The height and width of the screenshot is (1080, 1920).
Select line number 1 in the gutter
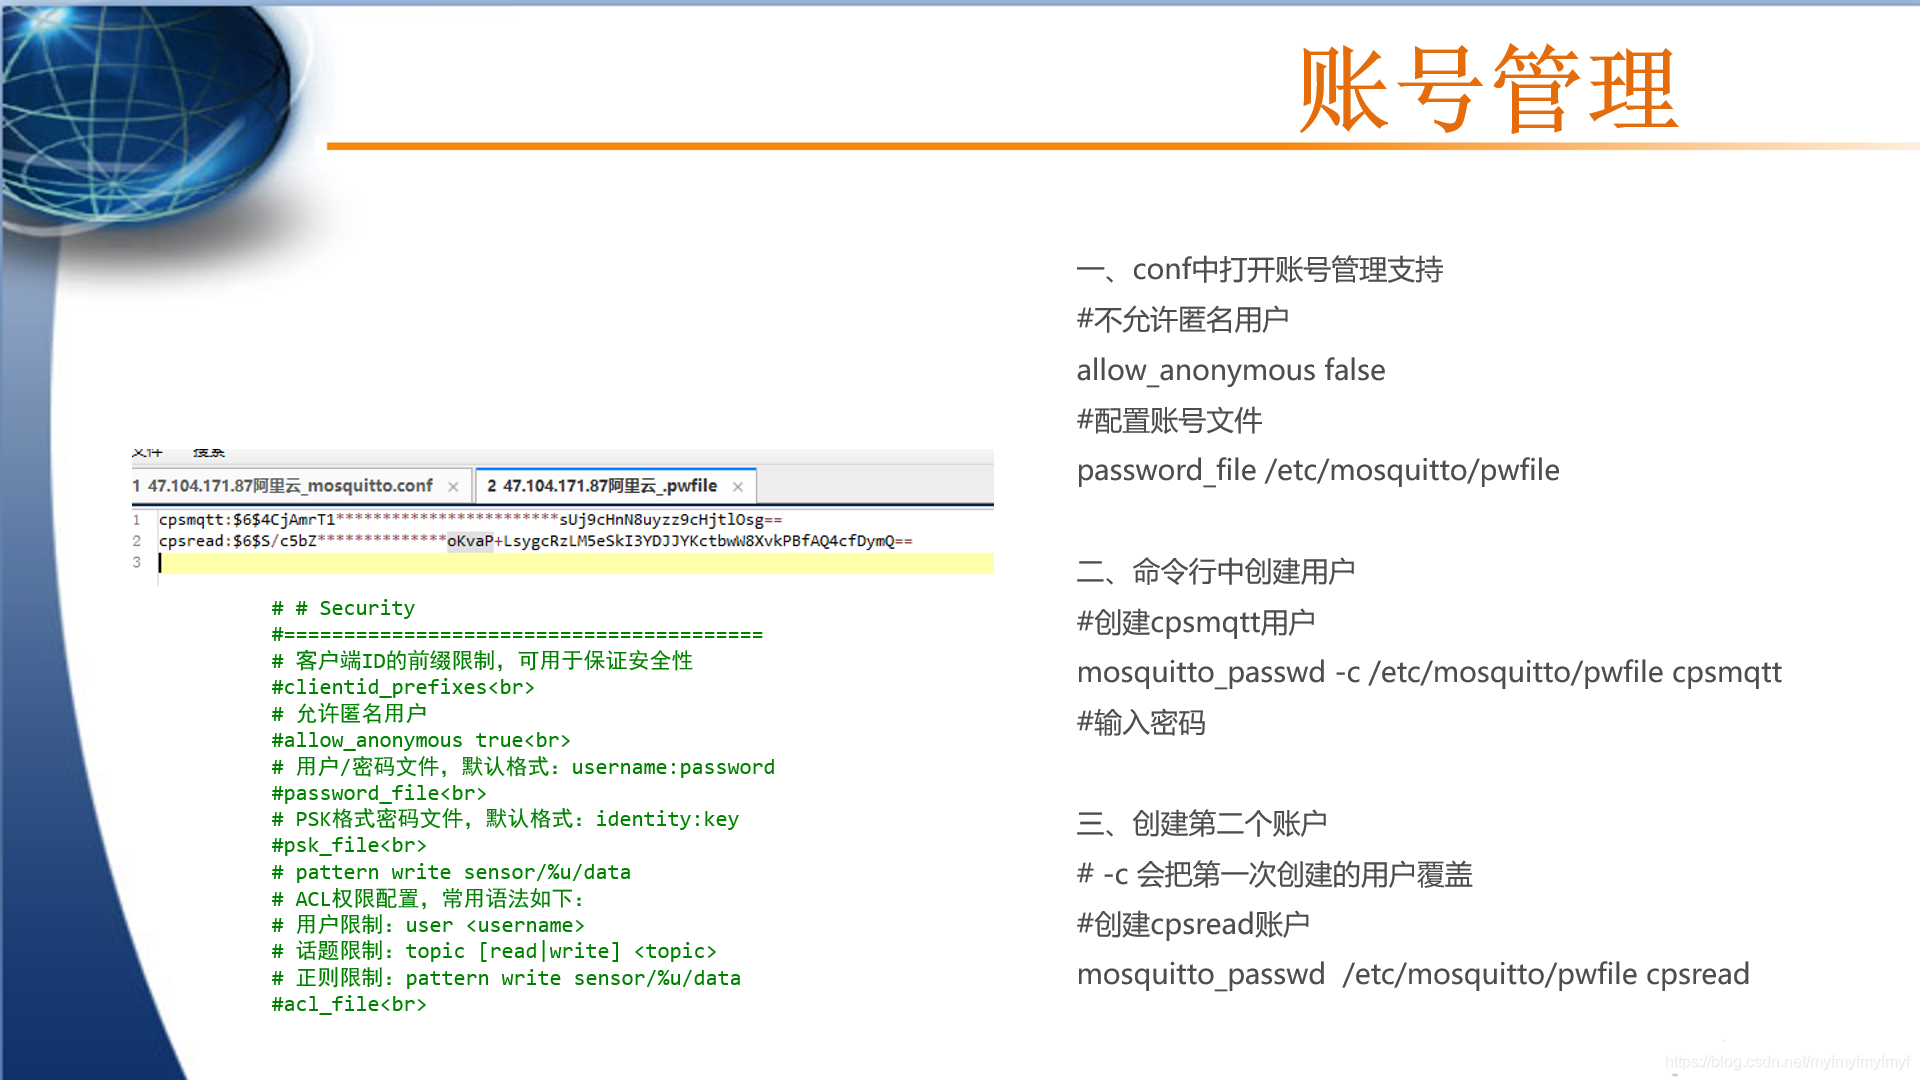coord(137,520)
